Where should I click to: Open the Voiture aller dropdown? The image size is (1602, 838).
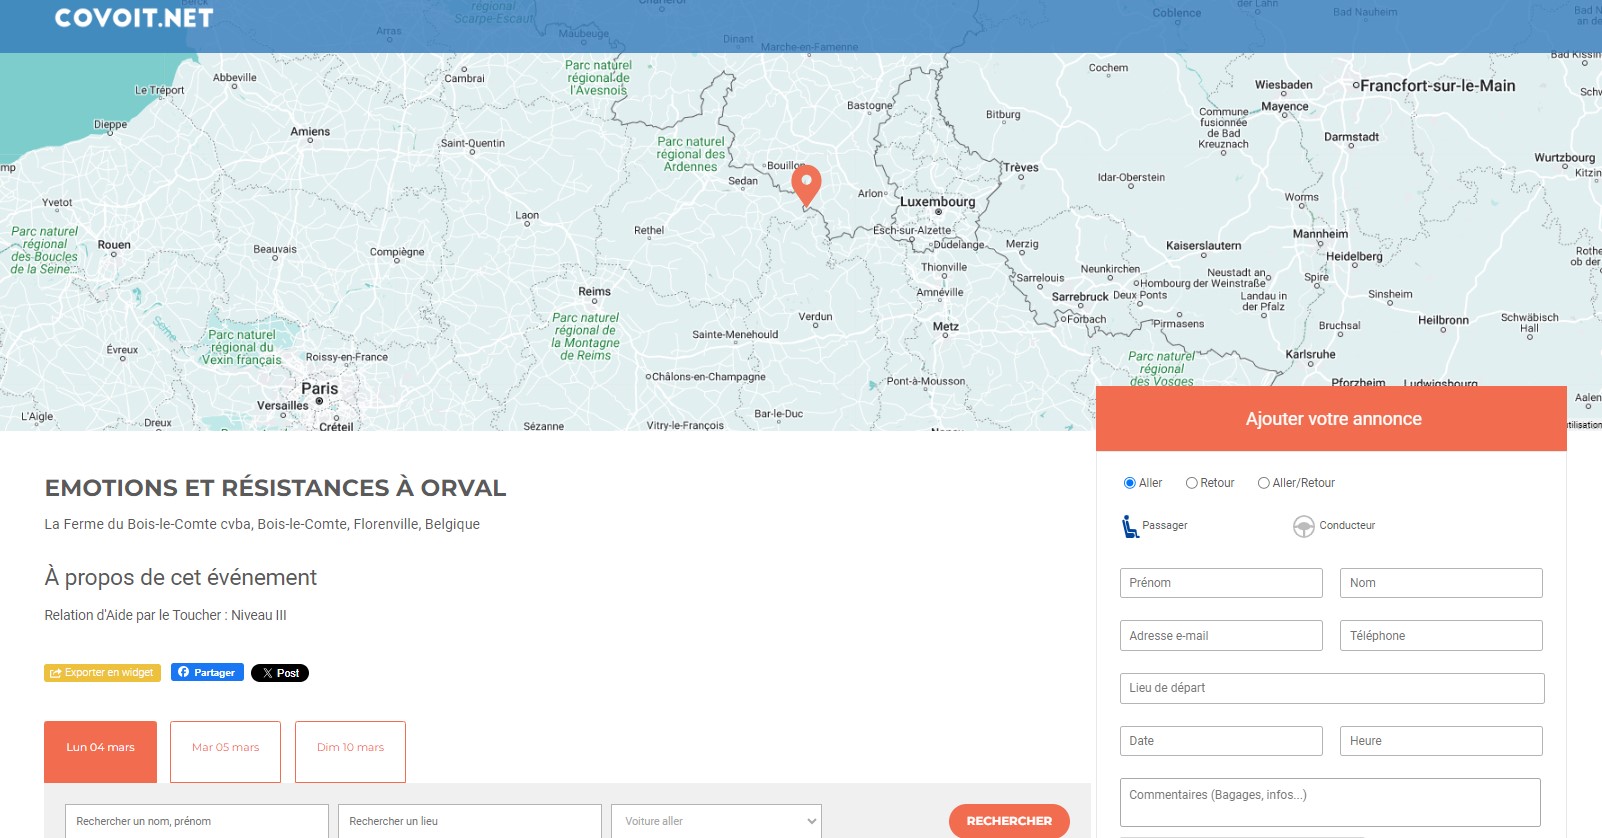tap(716, 821)
